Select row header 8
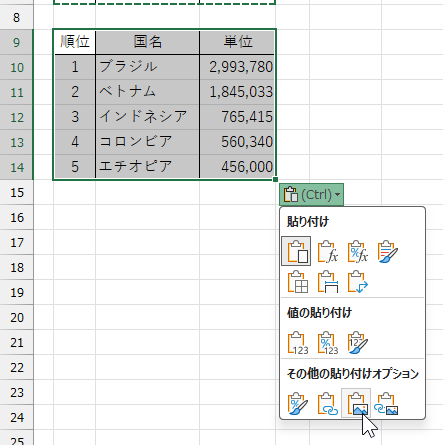The image size is (443, 445). point(16,17)
